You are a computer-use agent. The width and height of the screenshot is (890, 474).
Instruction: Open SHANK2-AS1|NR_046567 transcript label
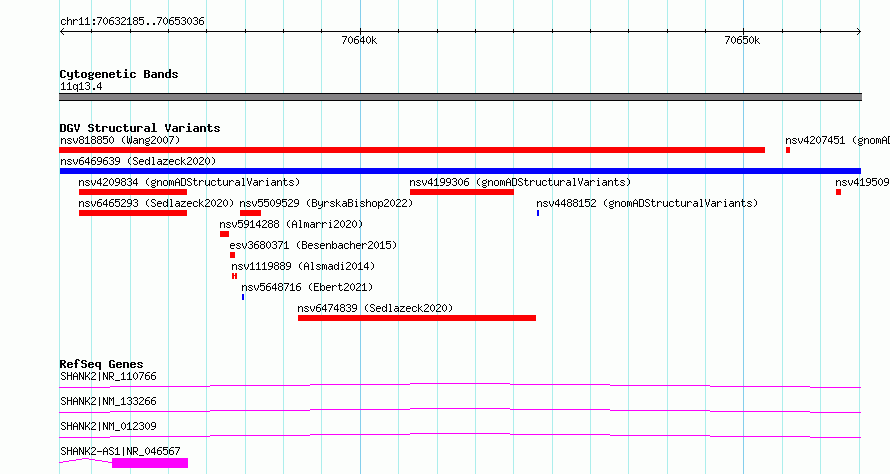120,451
